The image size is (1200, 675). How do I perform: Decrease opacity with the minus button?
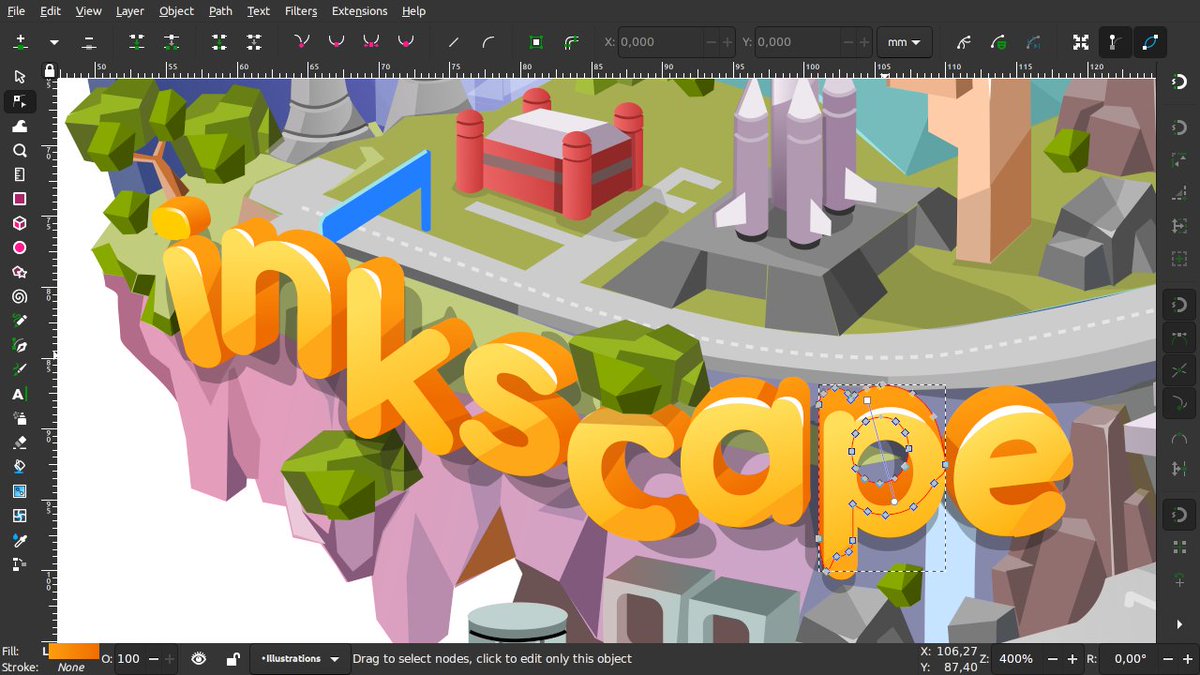[x=152, y=659]
